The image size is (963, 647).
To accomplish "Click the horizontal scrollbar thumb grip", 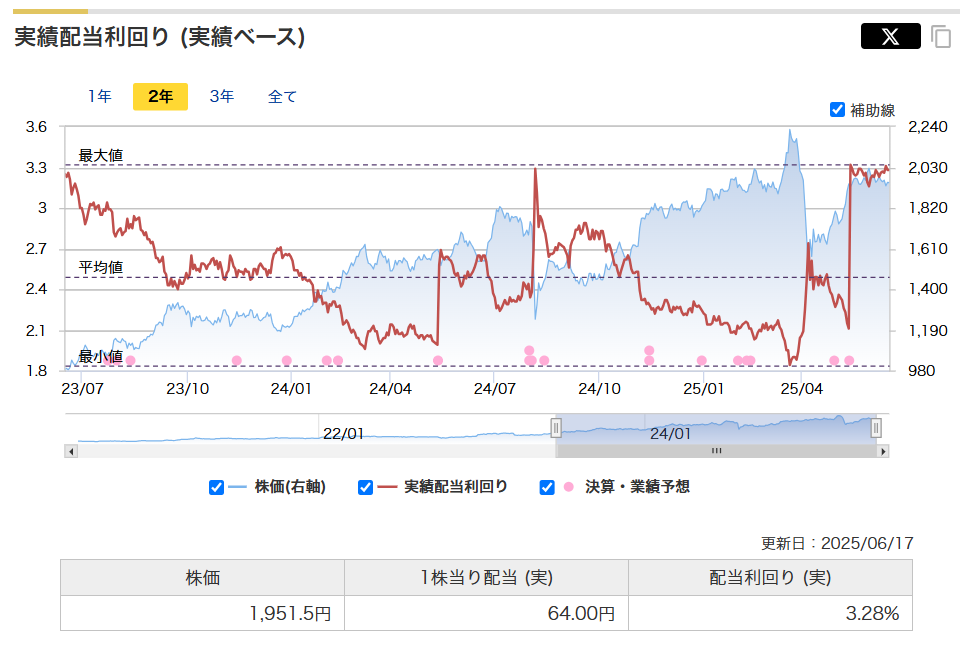I will point(716,451).
